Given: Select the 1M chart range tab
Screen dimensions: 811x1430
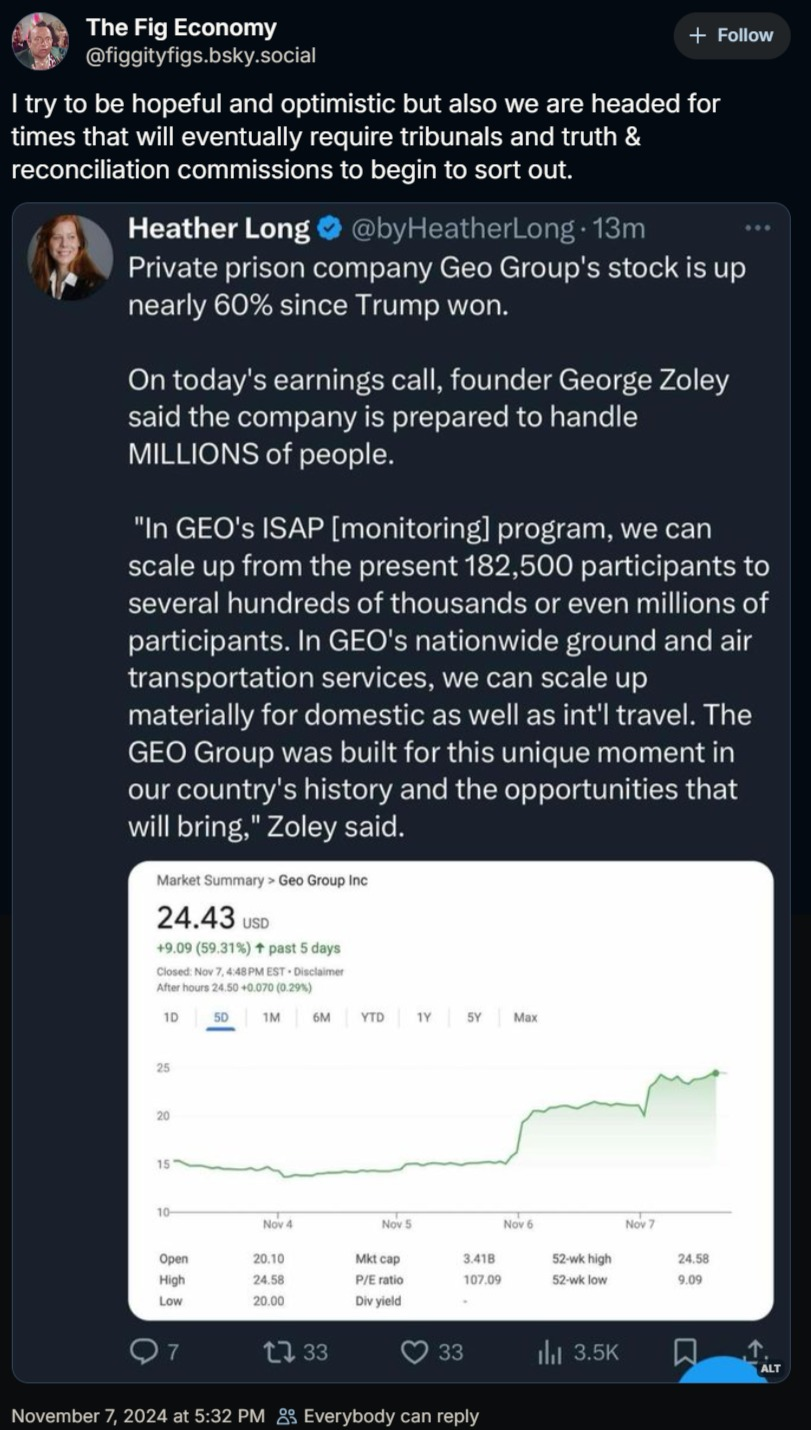Looking at the screenshot, I should coord(272,1017).
